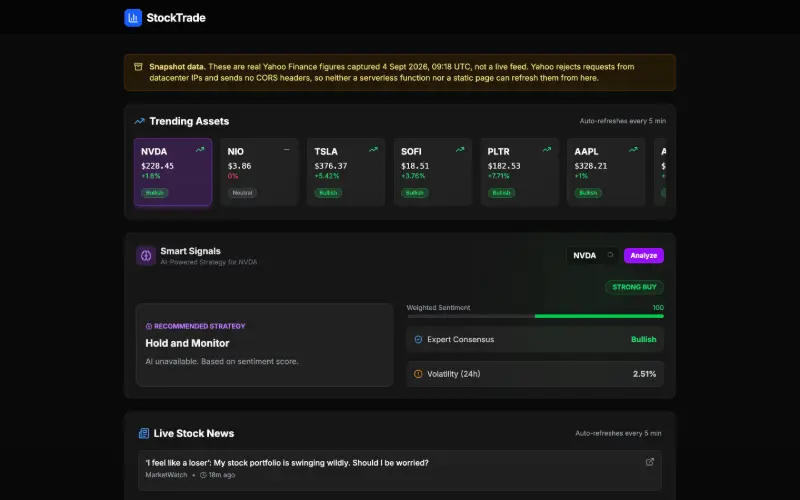Click the Expert Consensus Bullish value
This screenshot has height=500, width=800.
tap(643, 340)
